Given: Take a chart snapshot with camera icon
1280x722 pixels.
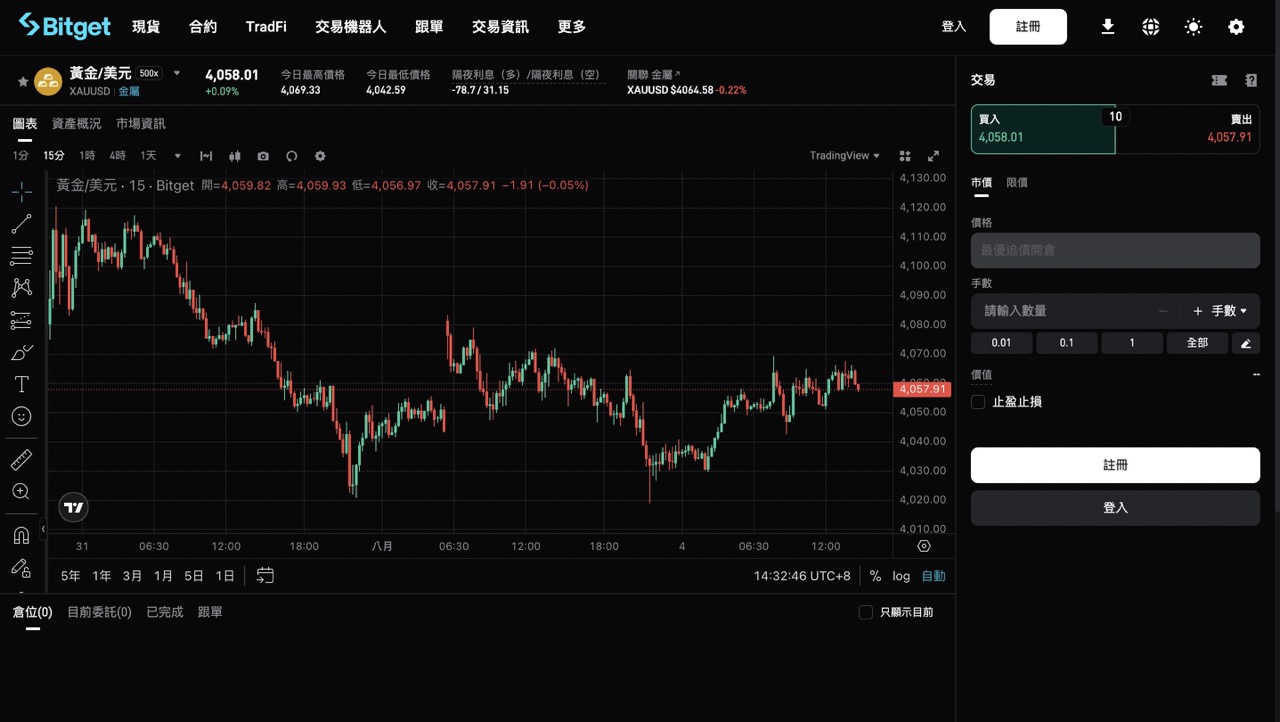Looking at the screenshot, I should (x=263, y=156).
